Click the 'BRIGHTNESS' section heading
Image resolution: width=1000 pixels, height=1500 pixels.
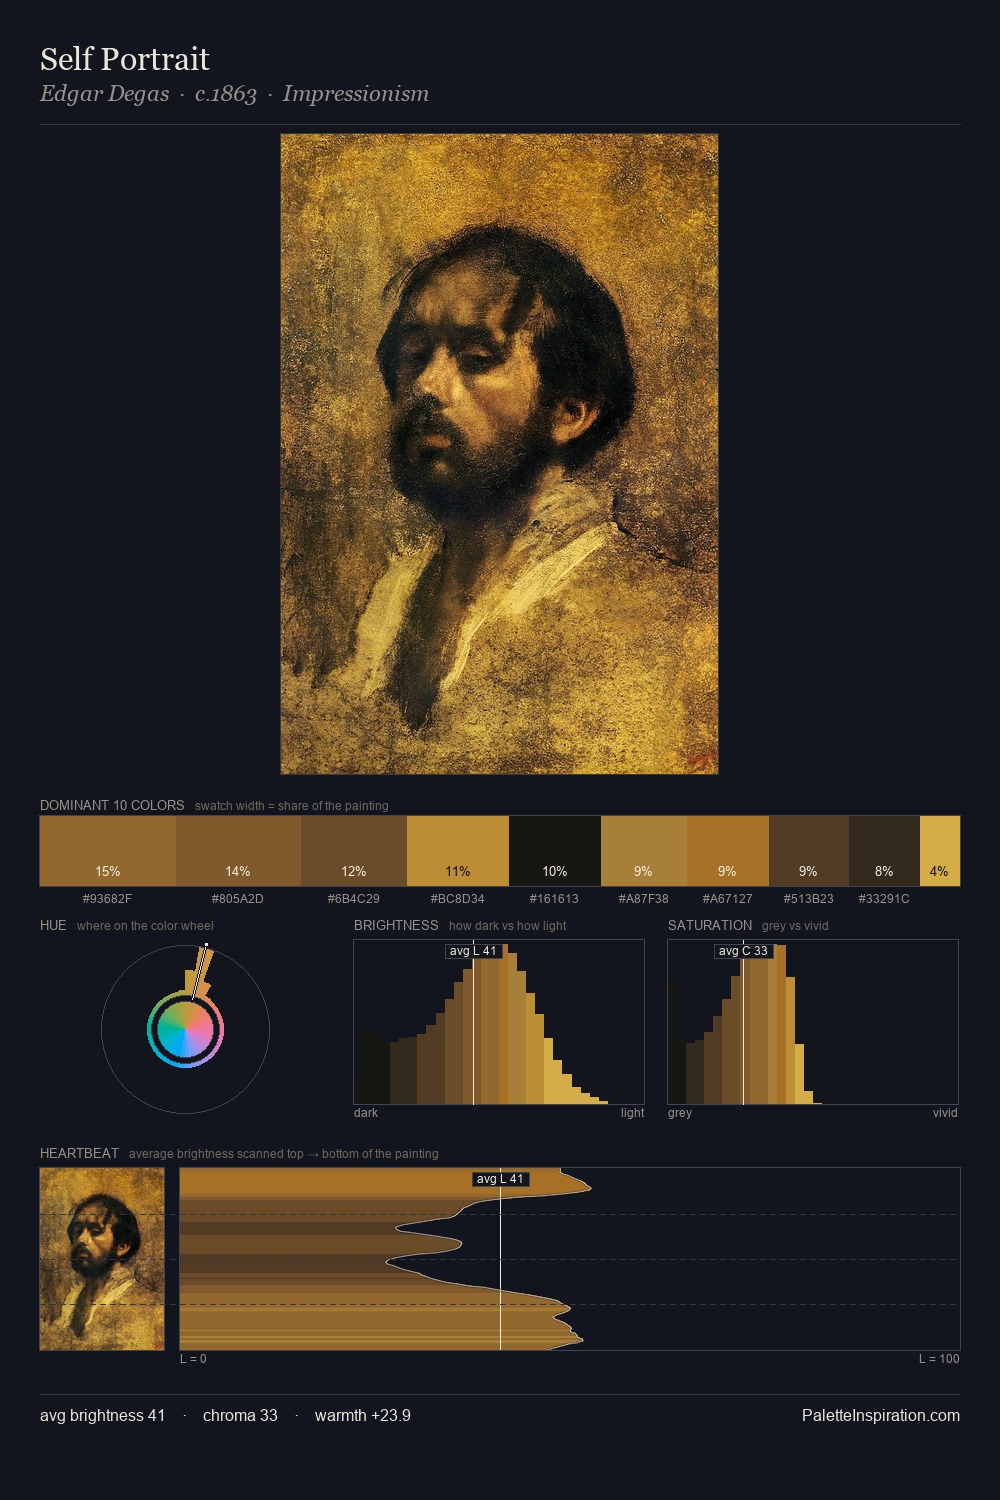click(396, 925)
